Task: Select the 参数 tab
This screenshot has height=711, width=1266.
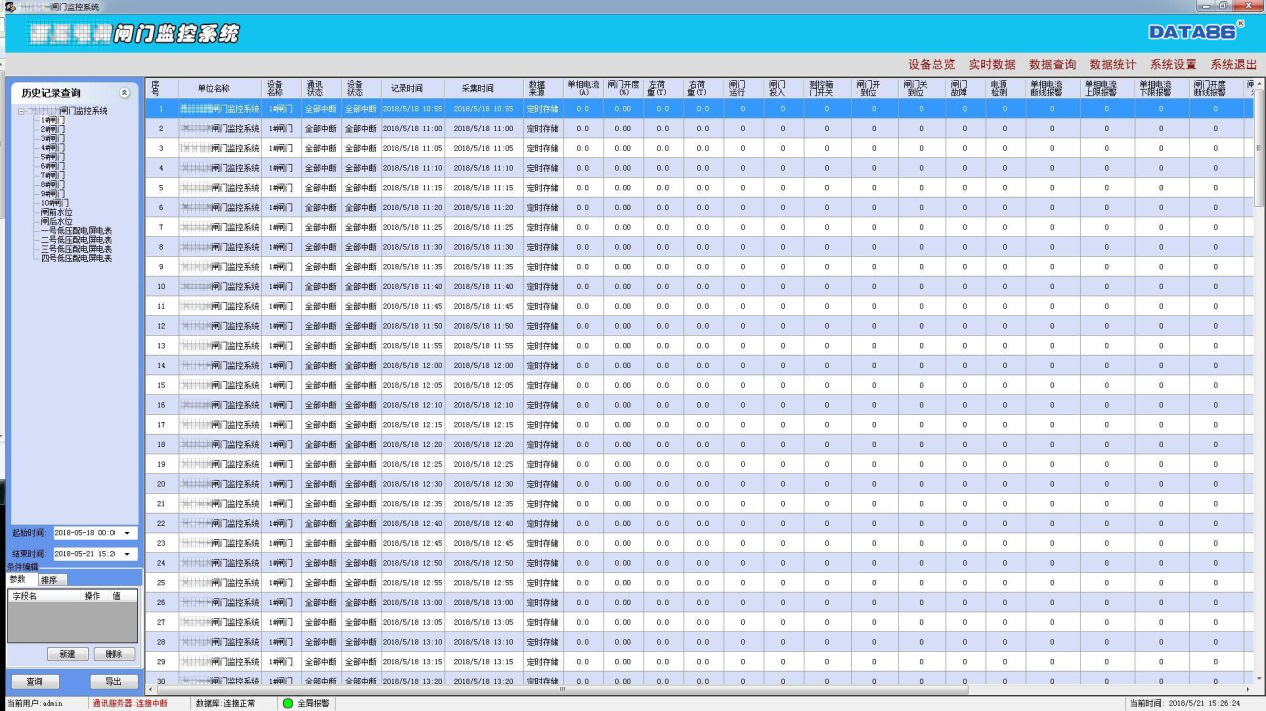Action: coord(18,580)
